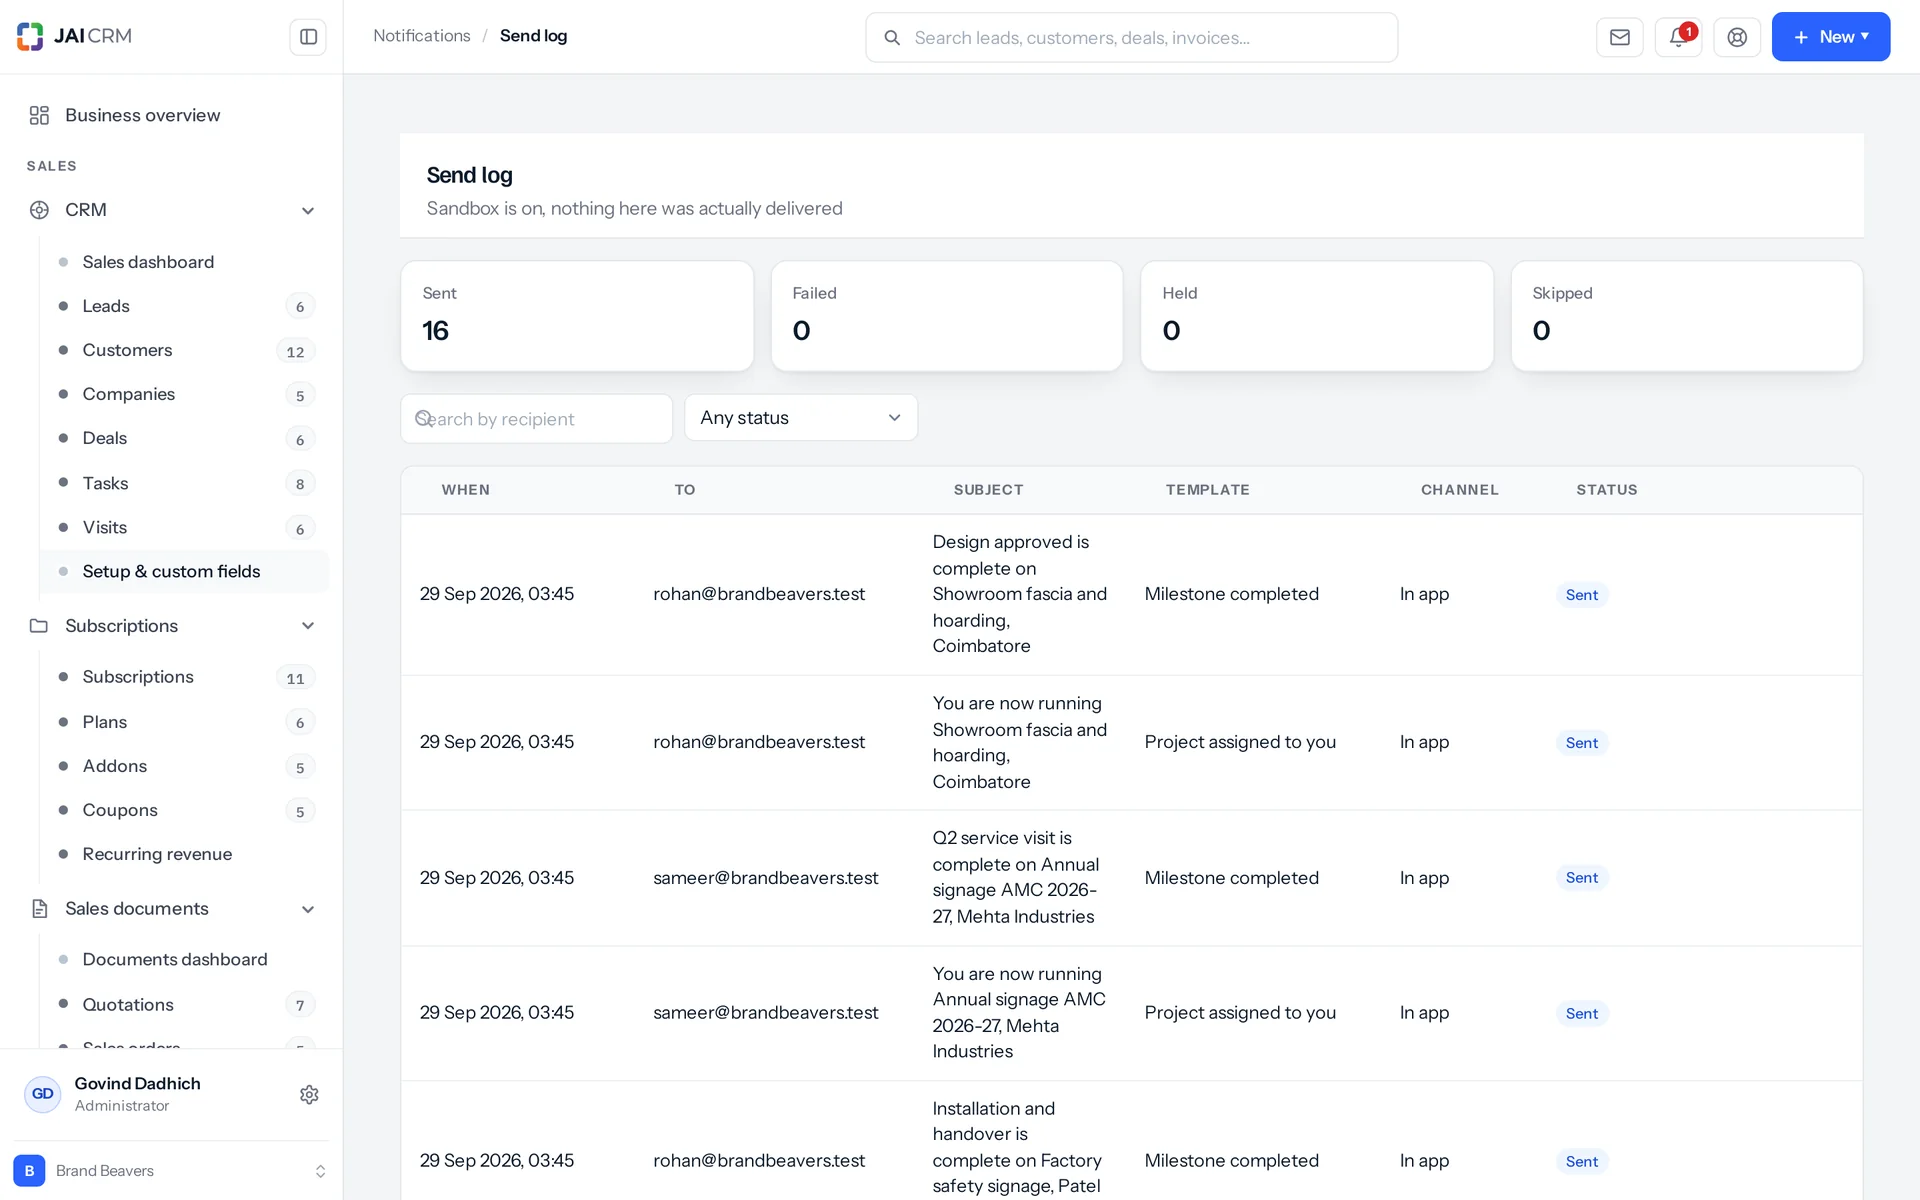The image size is (1920, 1200).
Task: Open the Any status filter dropdown
Action: pos(801,418)
